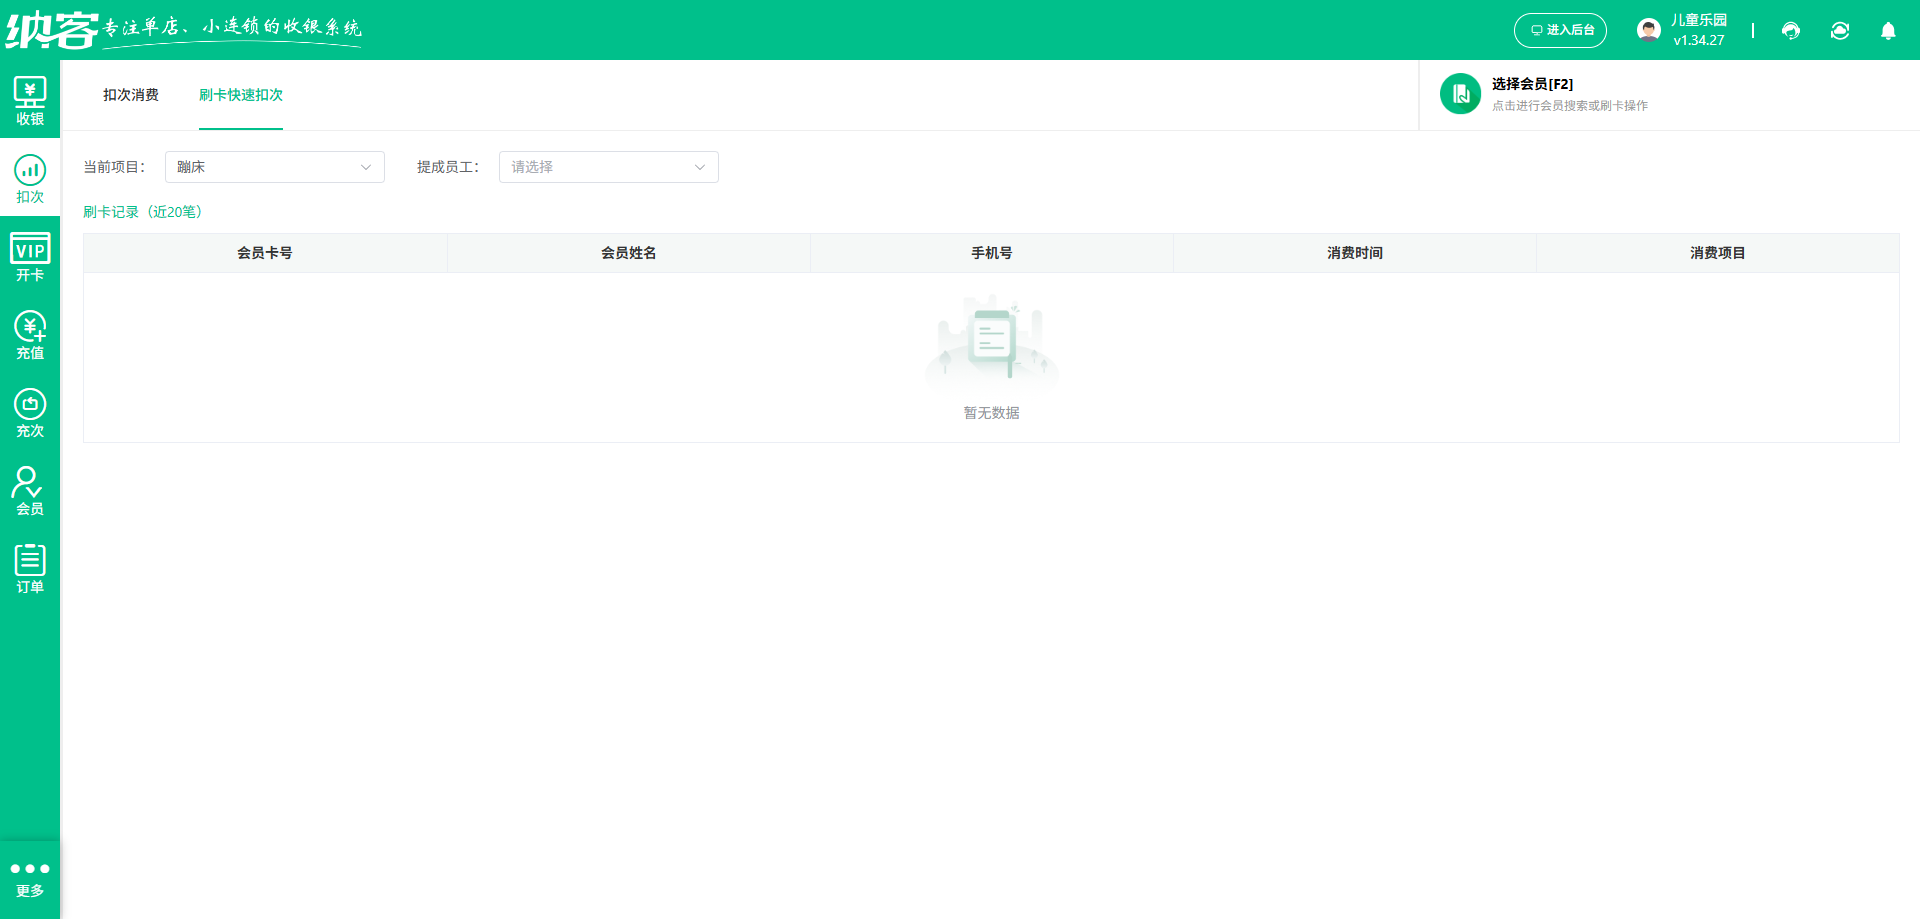View the 订单 orders module
1920x919 pixels.
(x=30, y=567)
